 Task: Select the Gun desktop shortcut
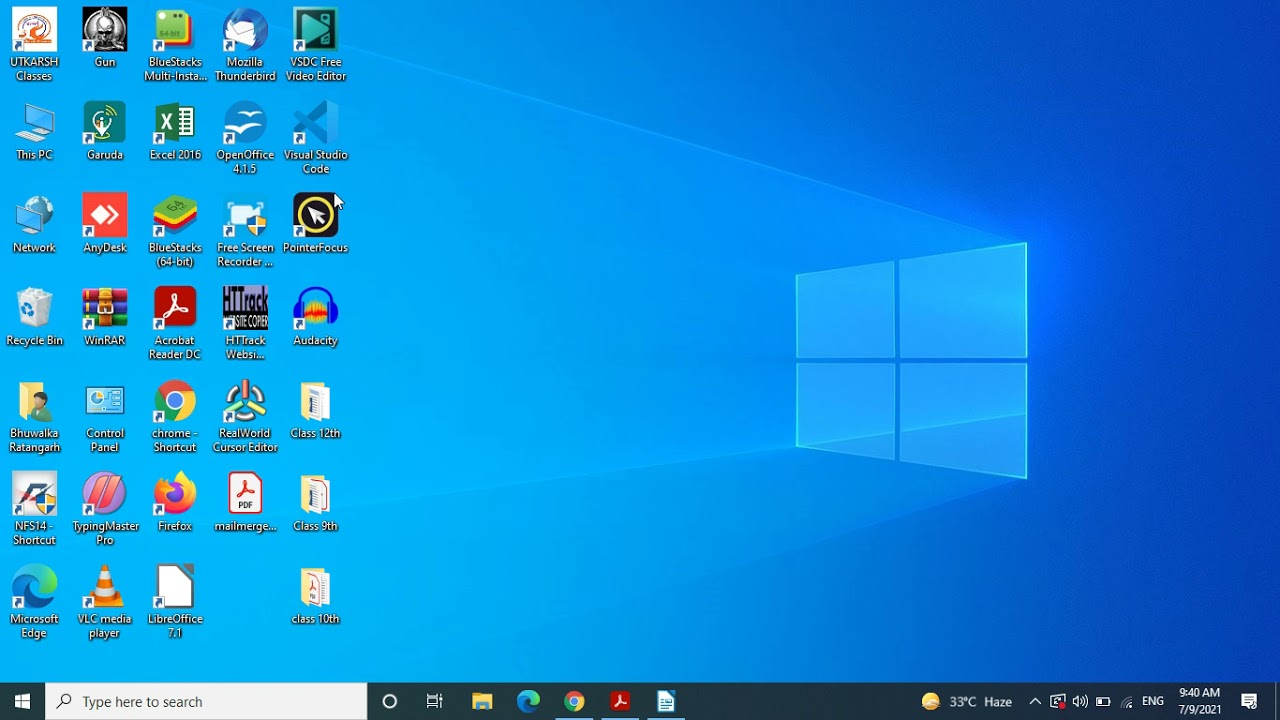105,38
